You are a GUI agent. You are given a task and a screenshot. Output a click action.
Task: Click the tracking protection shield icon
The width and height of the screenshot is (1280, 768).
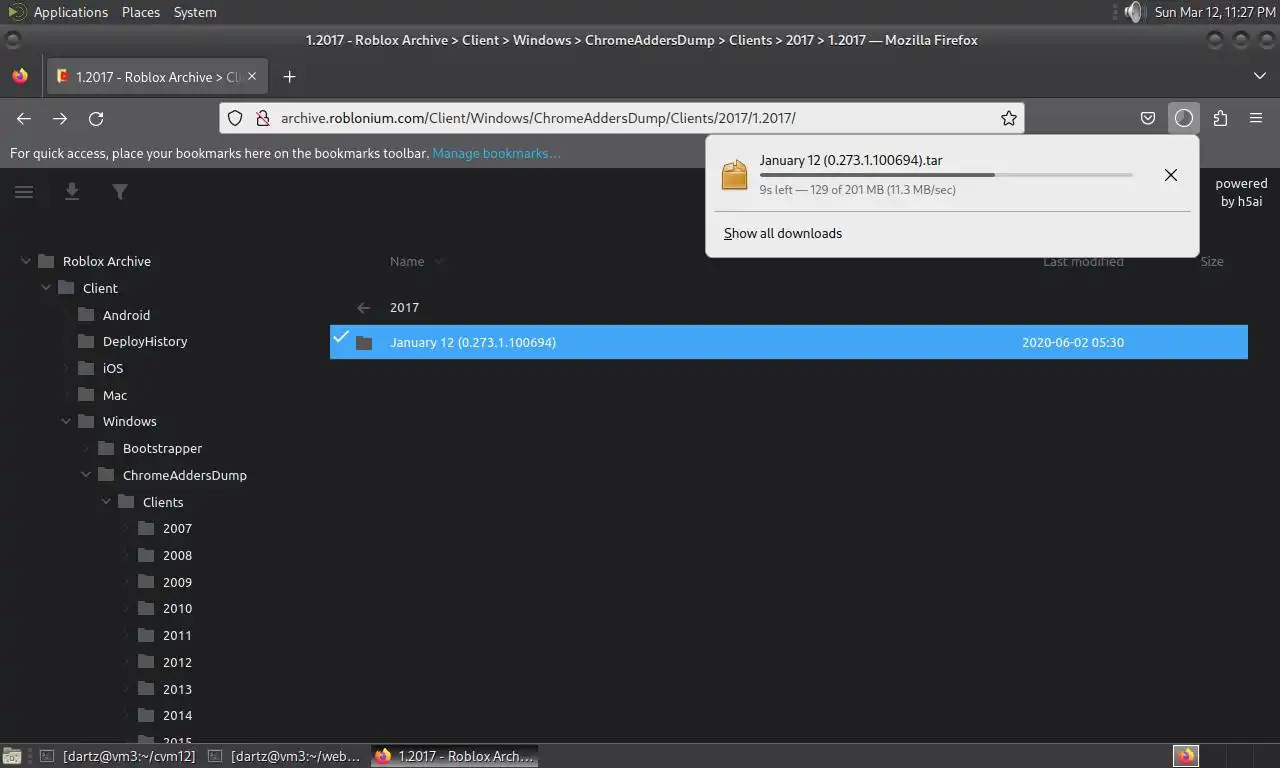pyautogui.click(x=235, y=118)
